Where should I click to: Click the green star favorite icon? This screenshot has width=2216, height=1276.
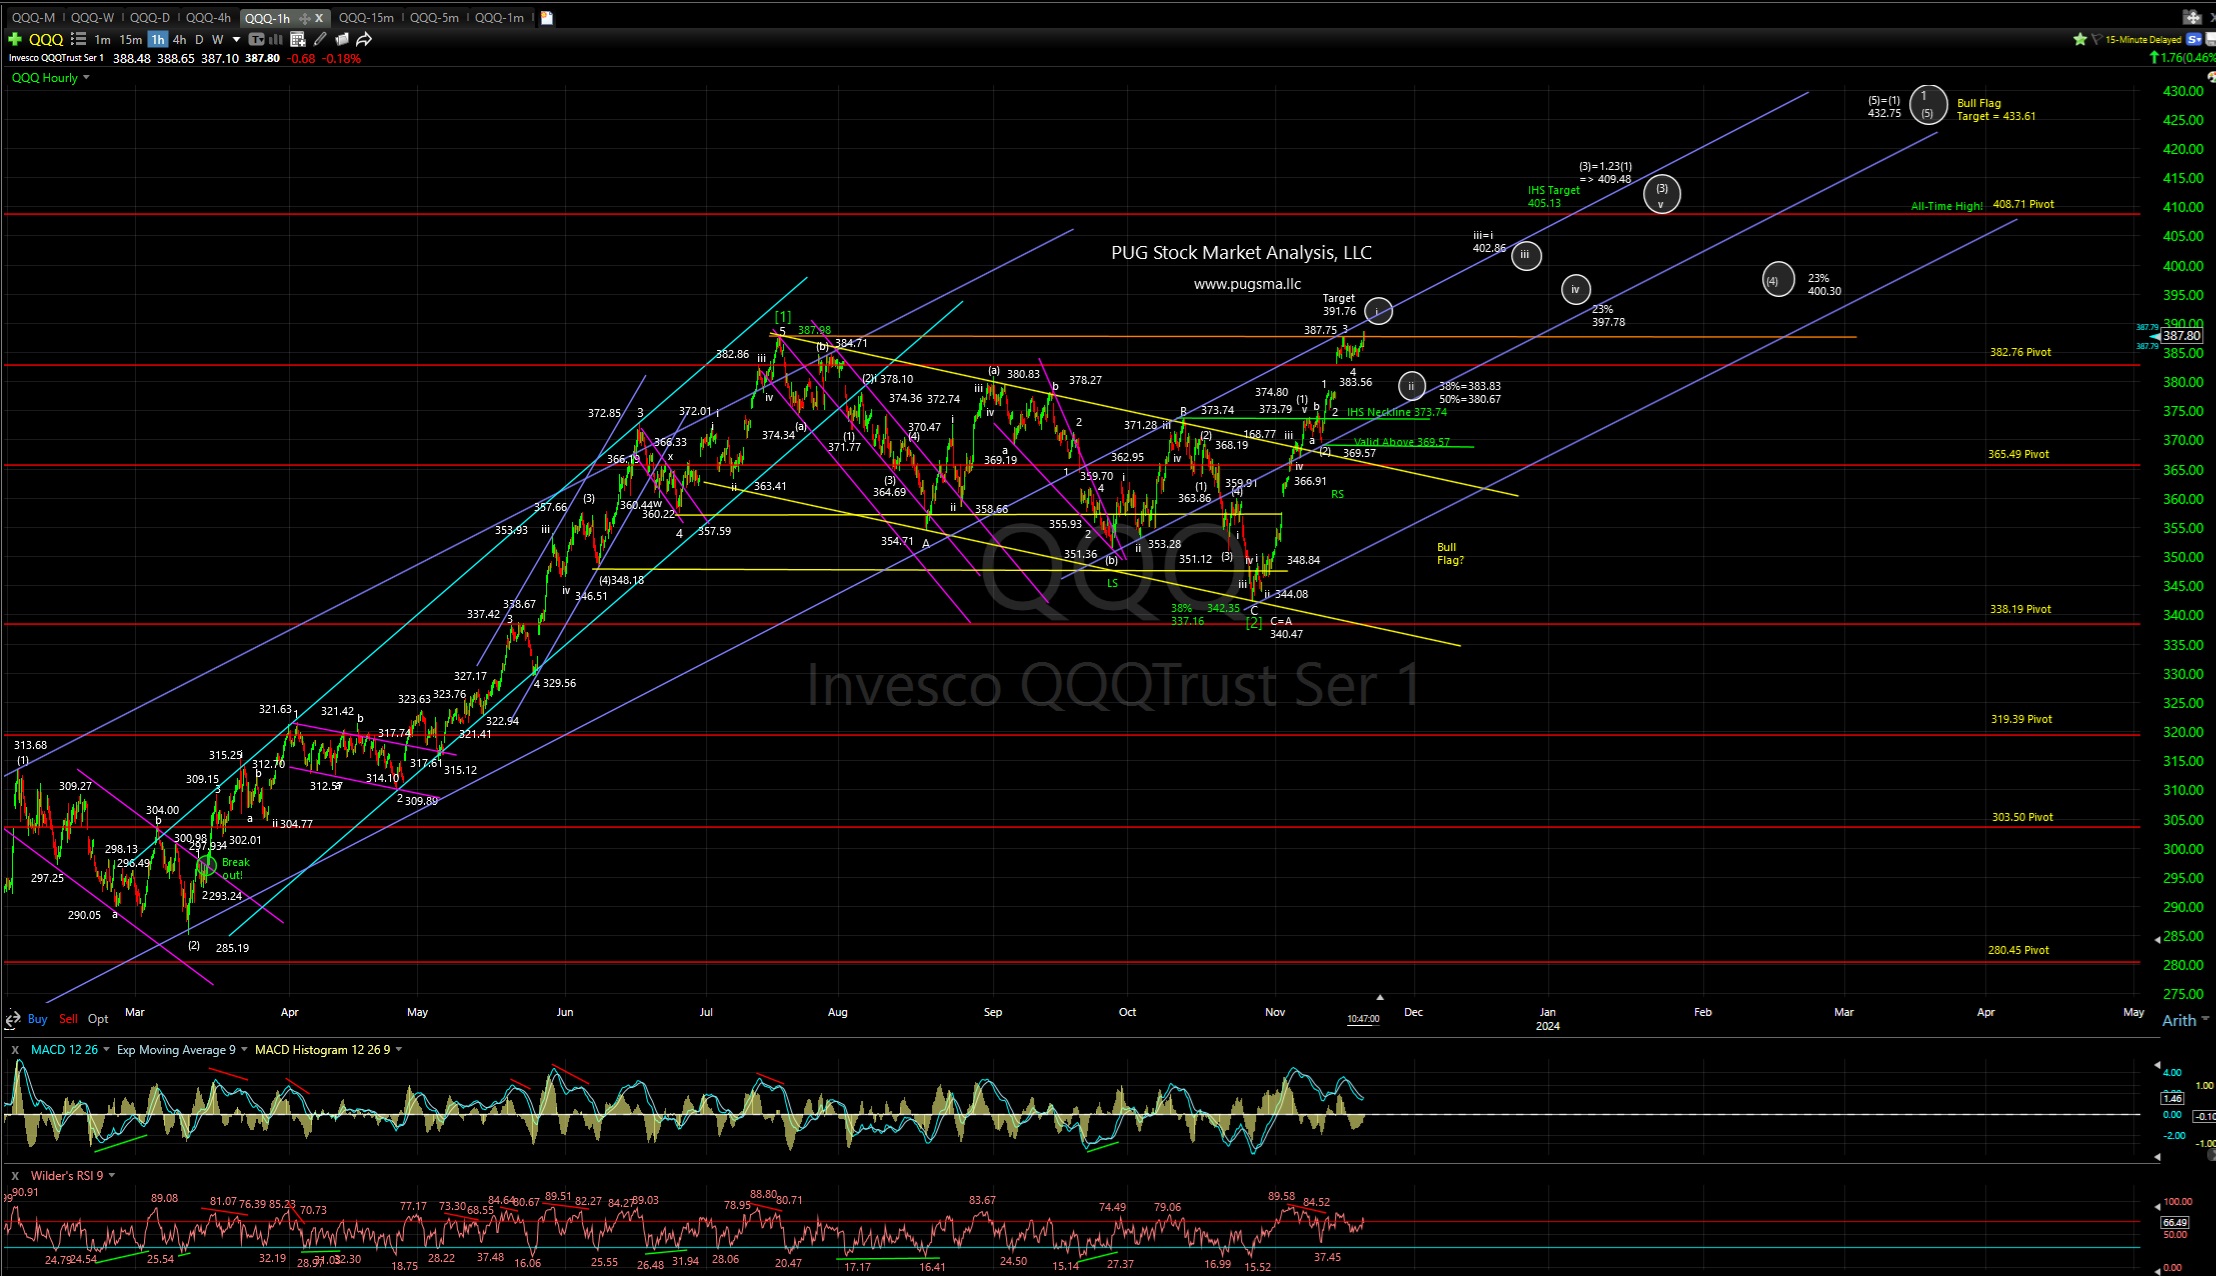click(x=2080, y=39)
